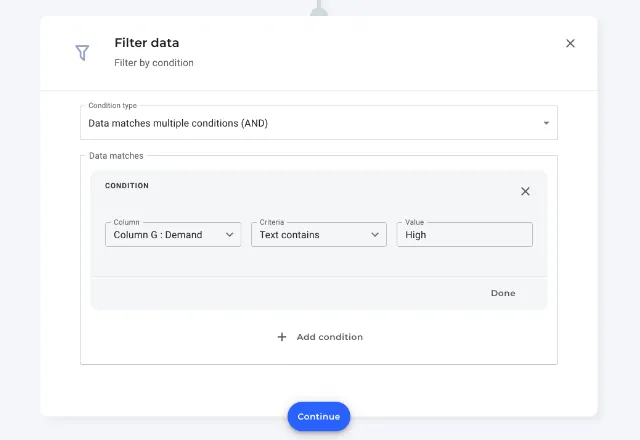The height and width of the screenshot is (440, 640).
Task: Click the chevron in the Column selector
Action: pos(229,235)
